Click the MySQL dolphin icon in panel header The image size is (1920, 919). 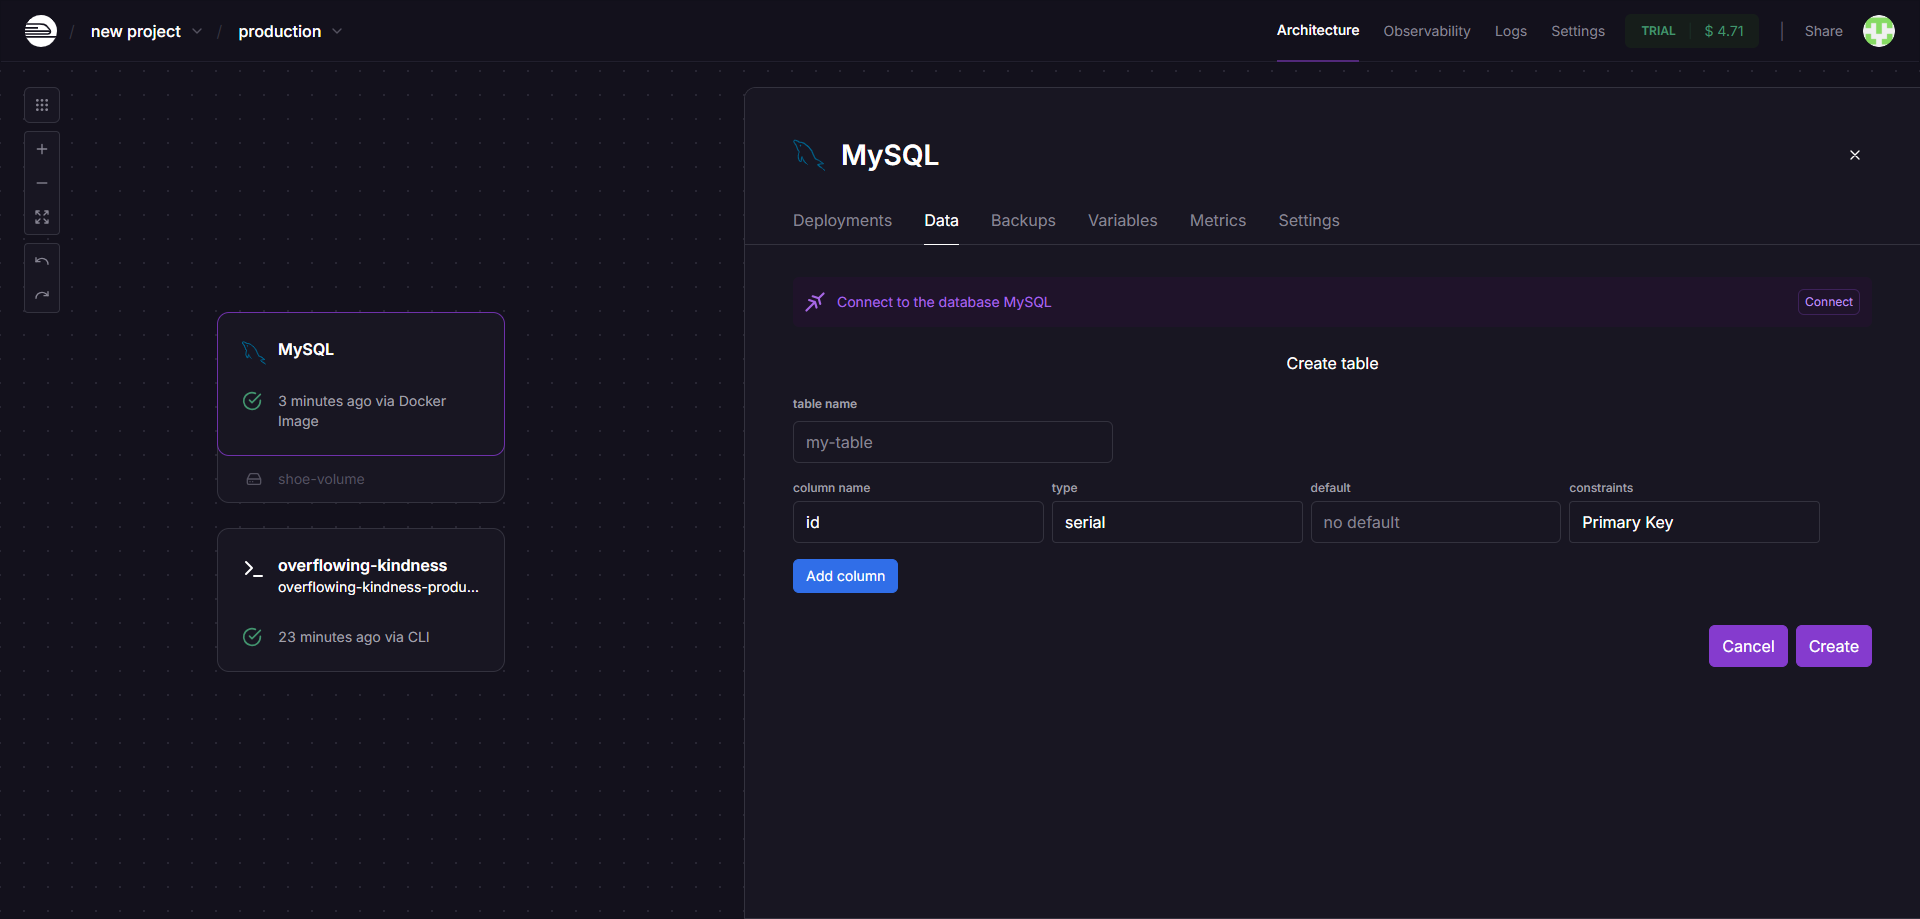pos(808,155)
